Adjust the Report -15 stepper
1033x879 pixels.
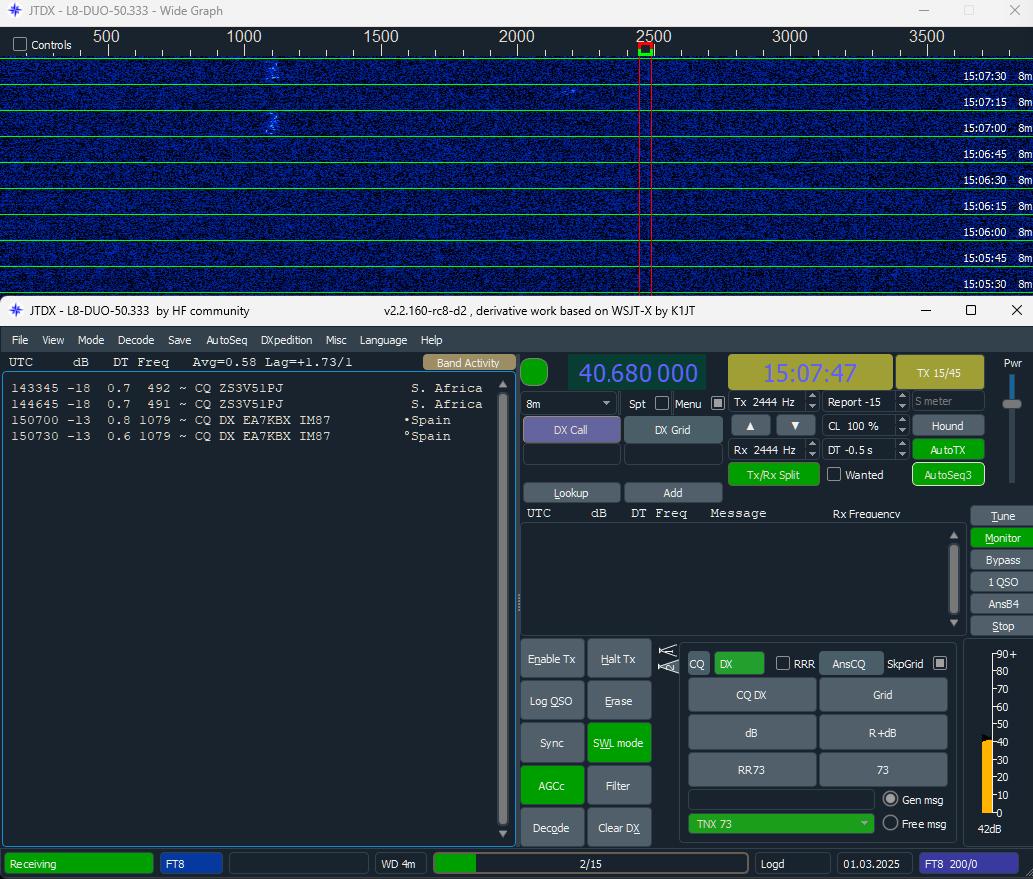point(903,402)
